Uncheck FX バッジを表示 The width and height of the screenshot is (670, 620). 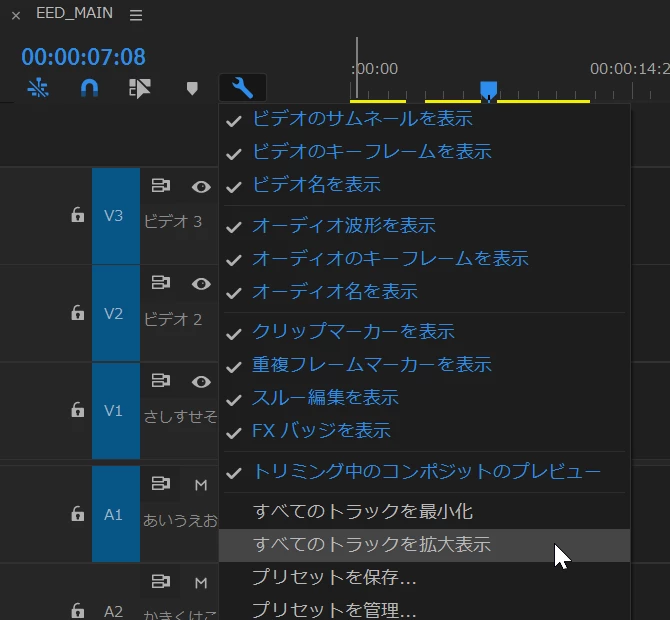pyautogui.click(x=424, y=431)
